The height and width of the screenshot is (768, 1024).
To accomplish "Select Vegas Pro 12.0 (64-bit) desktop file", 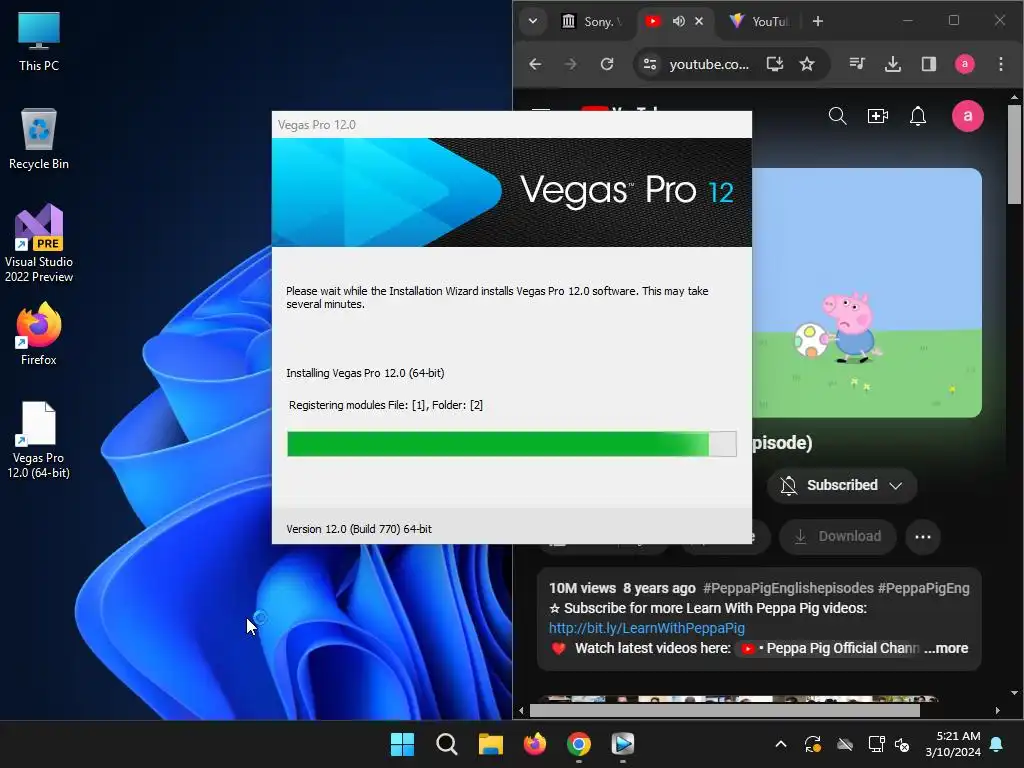I will pos(39,440).
